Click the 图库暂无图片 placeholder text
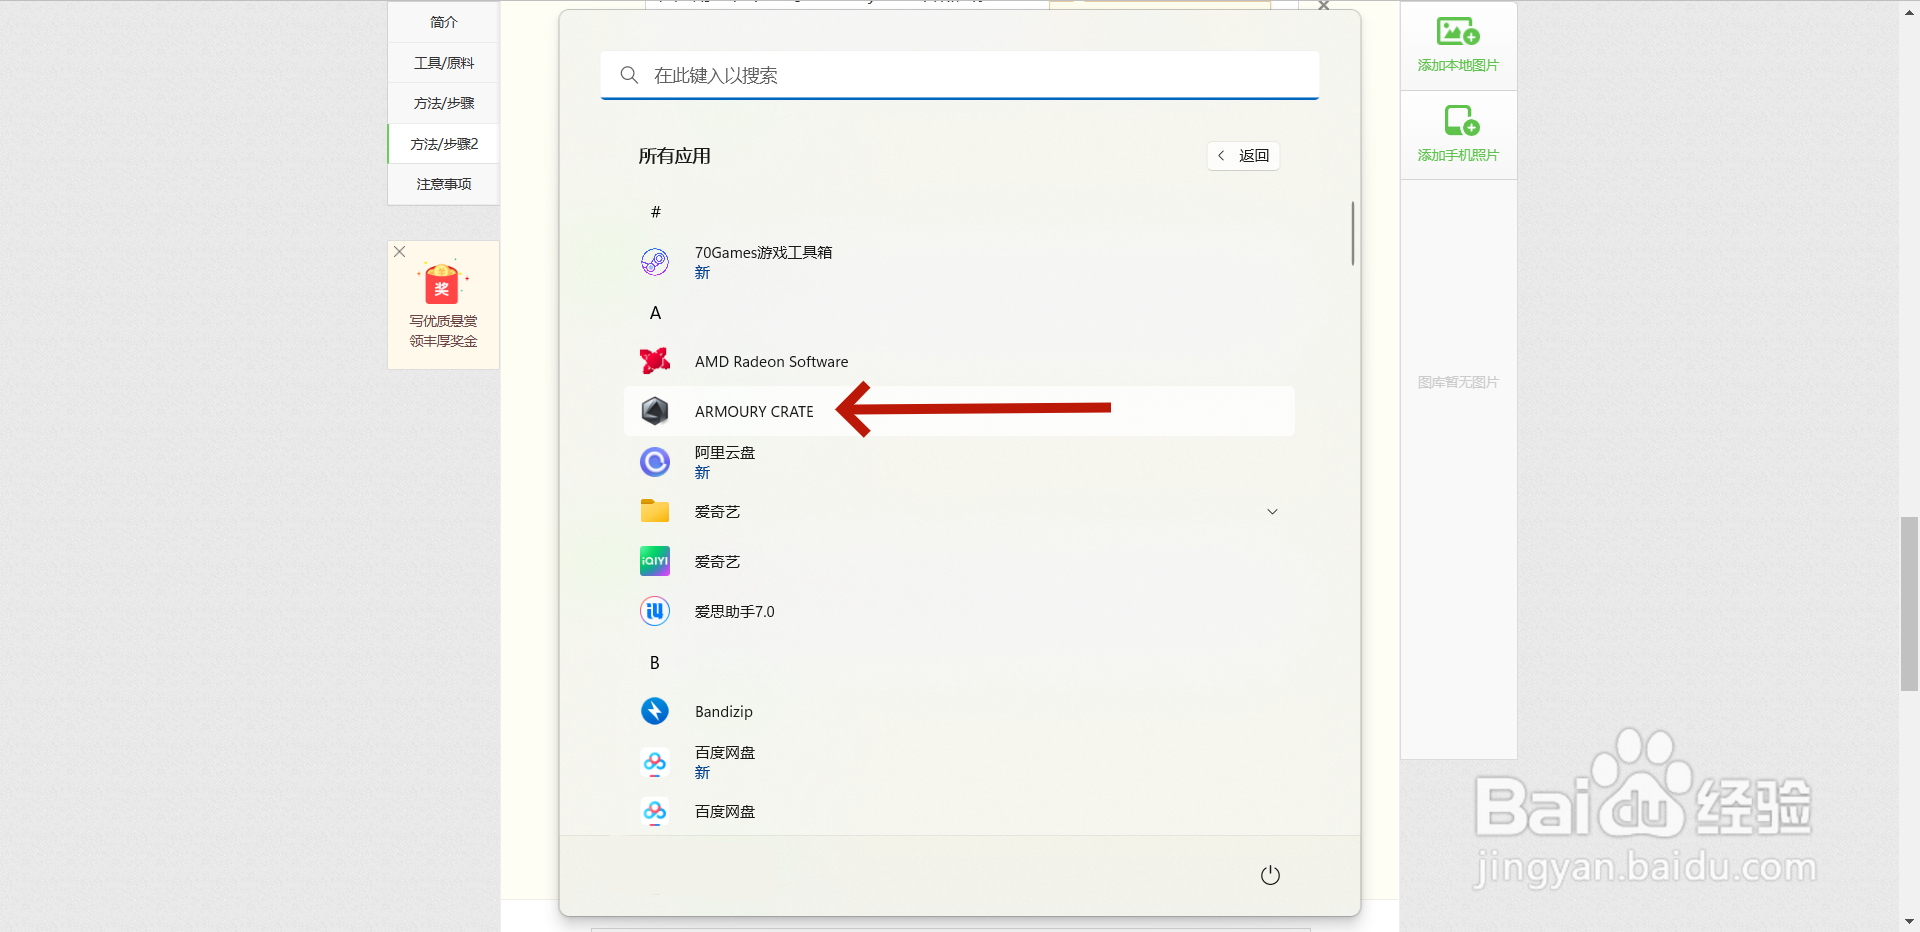1920x932 pixels. 1458,382
